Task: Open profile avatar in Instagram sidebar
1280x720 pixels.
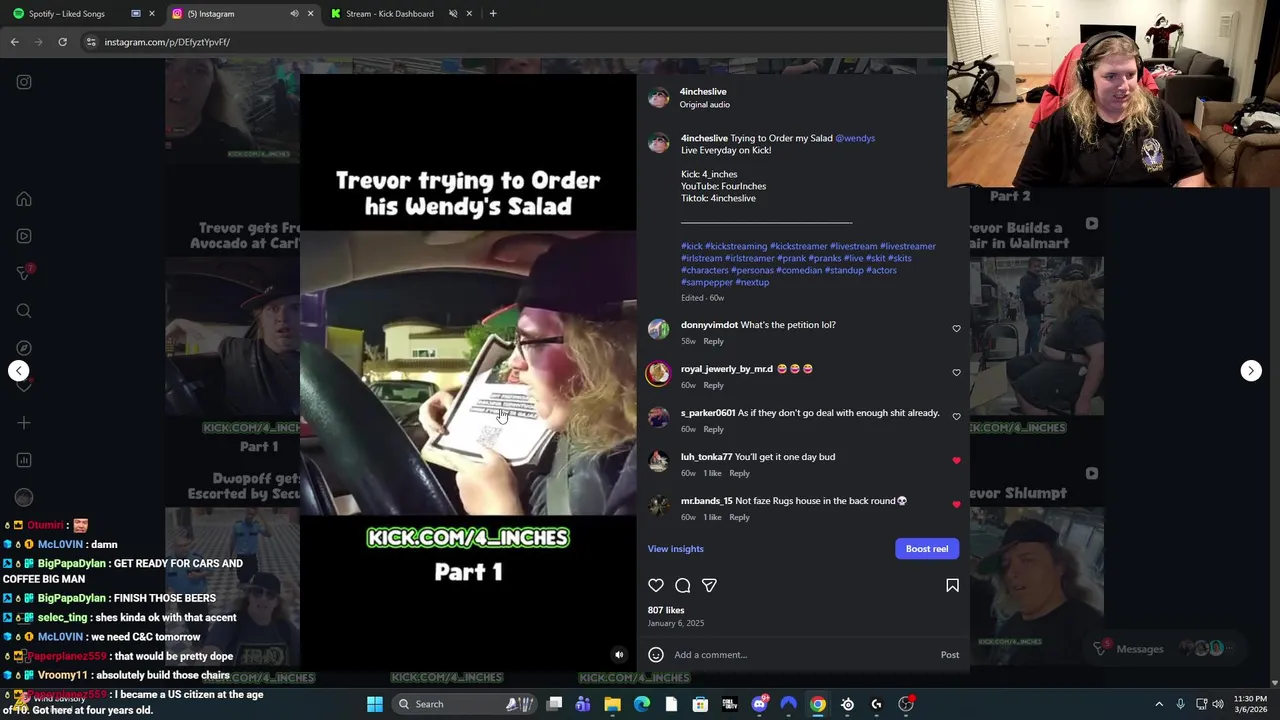Action: point(24,497)
